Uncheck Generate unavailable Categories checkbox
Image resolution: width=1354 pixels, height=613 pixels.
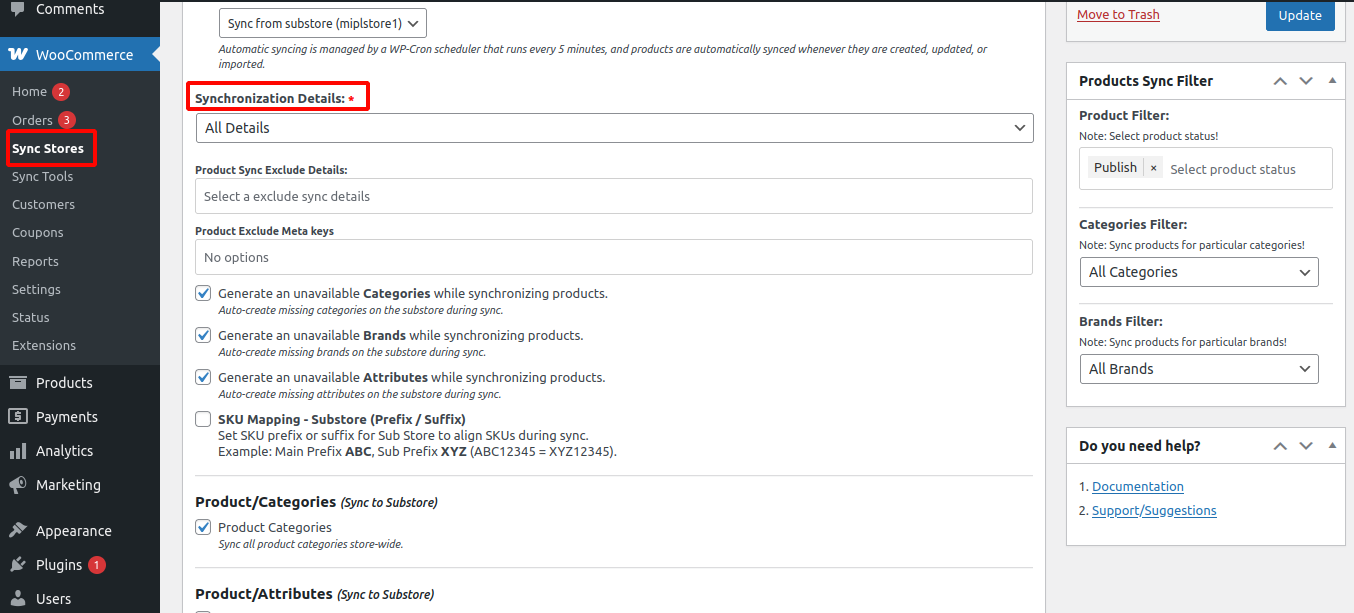coord(203,294)
